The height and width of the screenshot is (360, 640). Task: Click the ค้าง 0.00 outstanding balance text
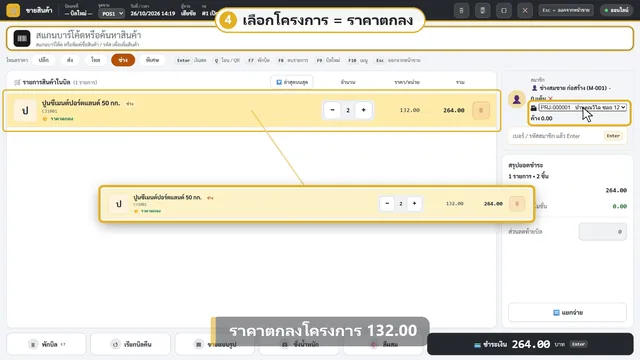coord(541,118)
